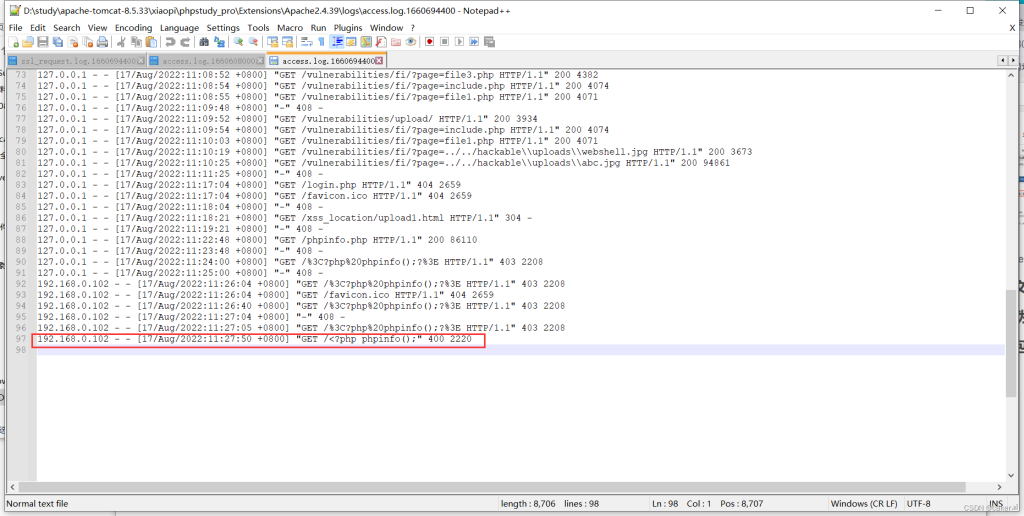
Task: Open the Plugins menu
Action: [x=348, y=28]
